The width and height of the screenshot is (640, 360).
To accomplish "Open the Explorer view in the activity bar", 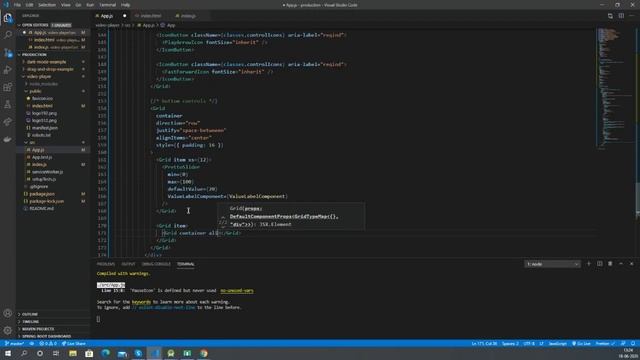I will (8, 18).
